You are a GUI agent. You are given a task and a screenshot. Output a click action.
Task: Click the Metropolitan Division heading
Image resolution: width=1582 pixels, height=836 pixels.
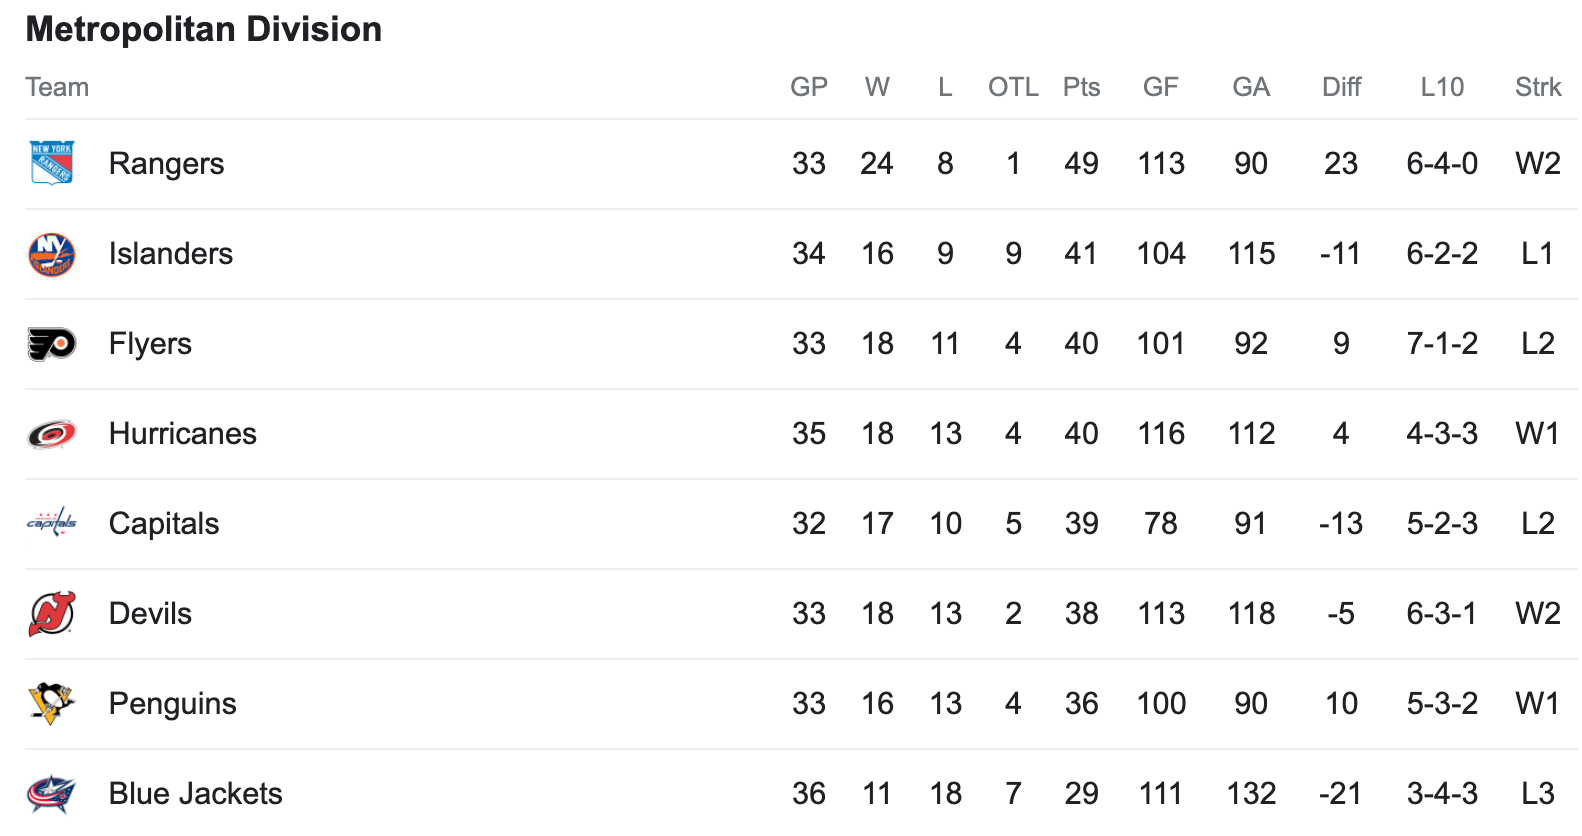204,30
